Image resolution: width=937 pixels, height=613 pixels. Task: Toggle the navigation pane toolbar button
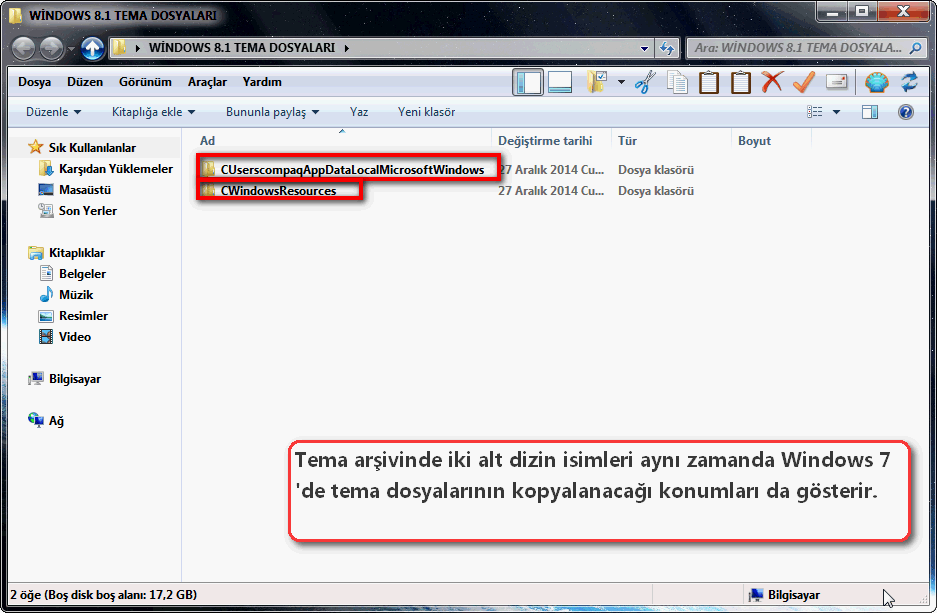point(528,82)
